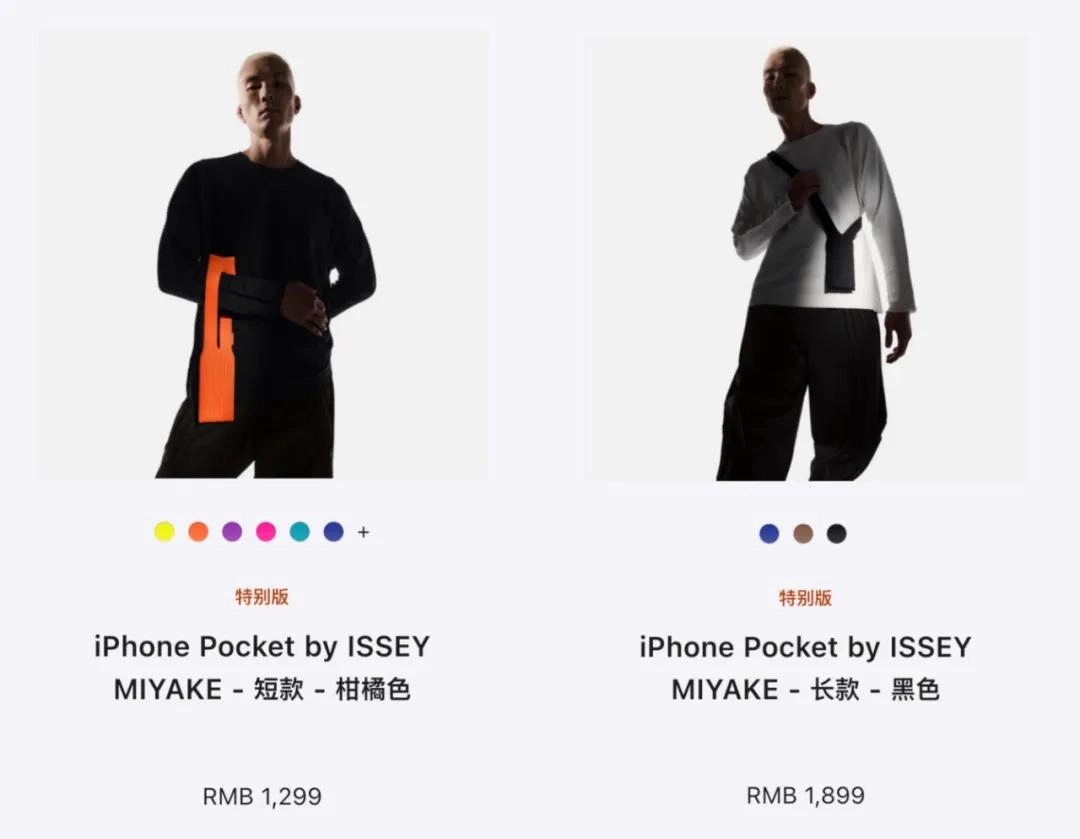This screenshot has height=839, width=1080.
Task: Select blue swatch under long-strap product
Action: [x=769, y=533]
